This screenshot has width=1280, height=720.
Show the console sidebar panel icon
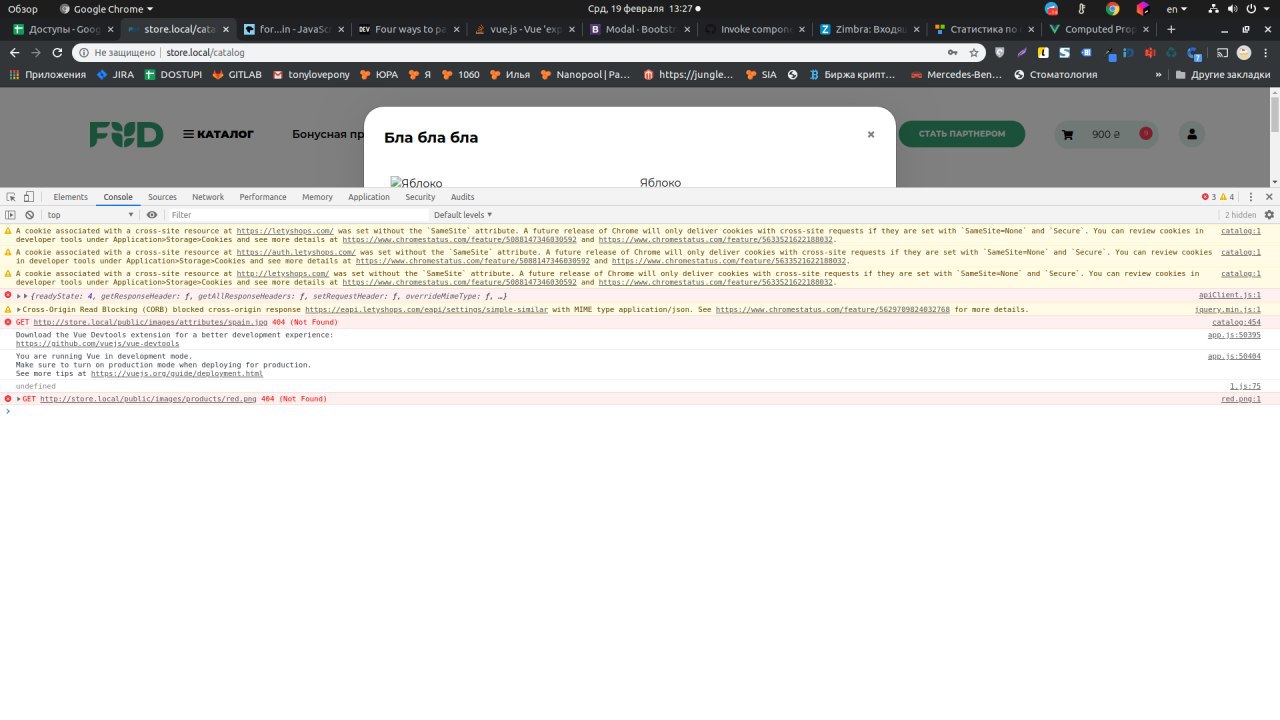11,215
